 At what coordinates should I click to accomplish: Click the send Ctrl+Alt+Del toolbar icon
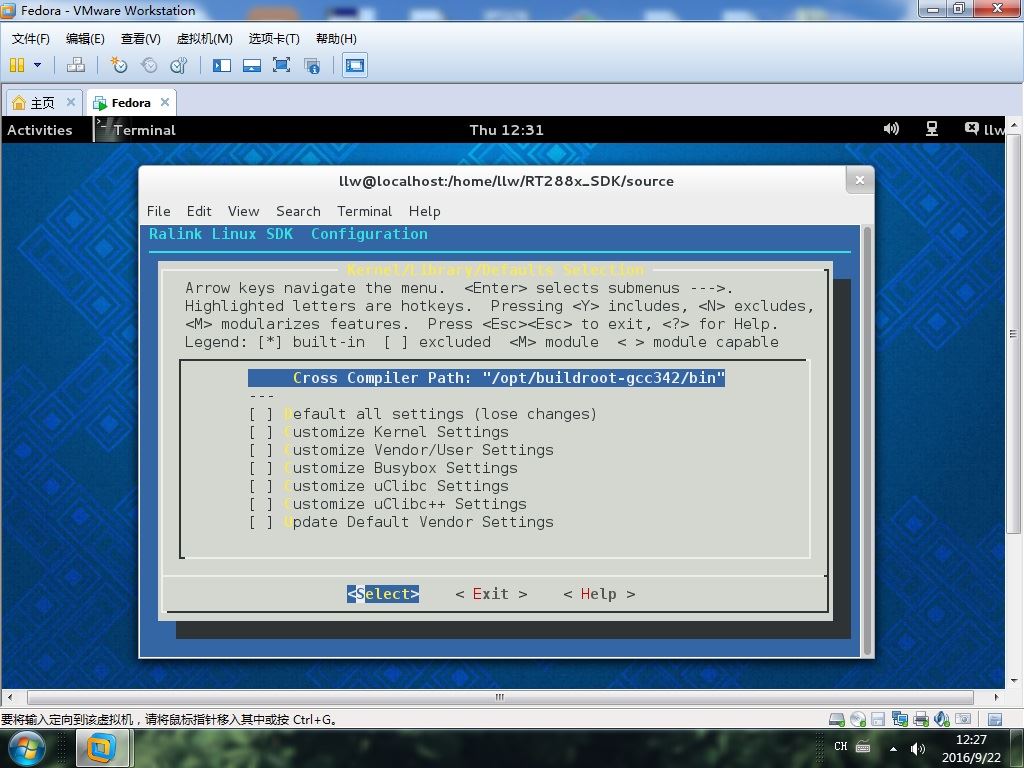click(x=76, y=65)
